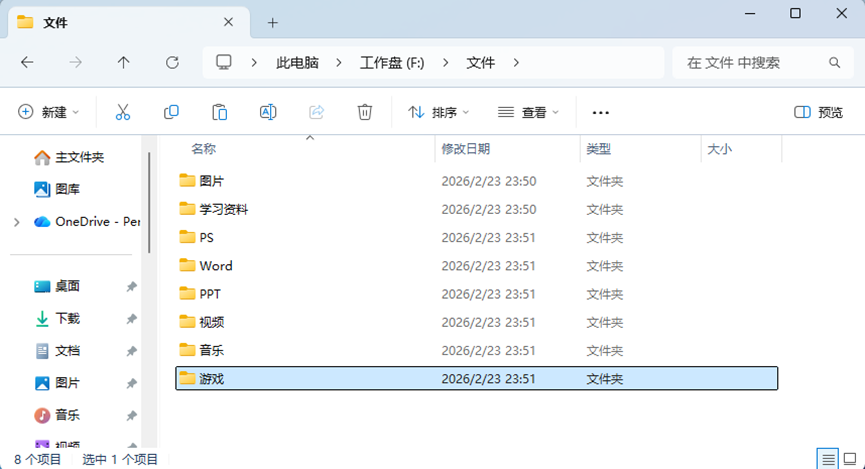Click the Copy icon in toolbar
Image resolution: width=865 pixels, height=469 pixels.
click(171, 112)
